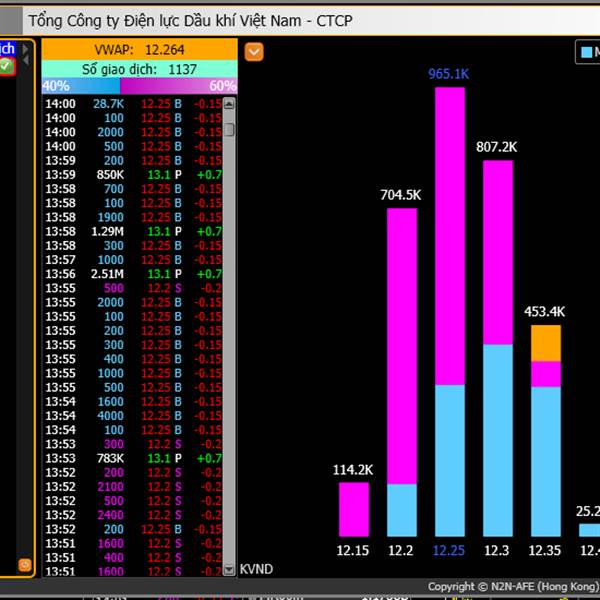Click the orange refresh icon at bottom left

(25, 565)
